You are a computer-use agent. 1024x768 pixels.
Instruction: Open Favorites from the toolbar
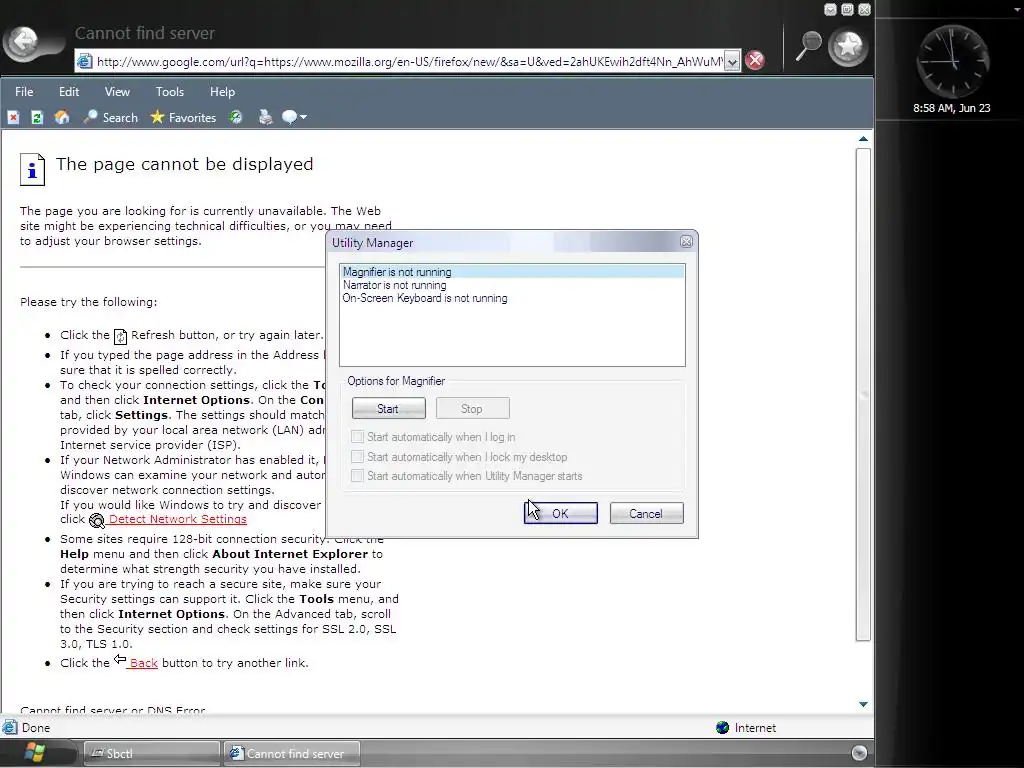[x=183, y=118]
